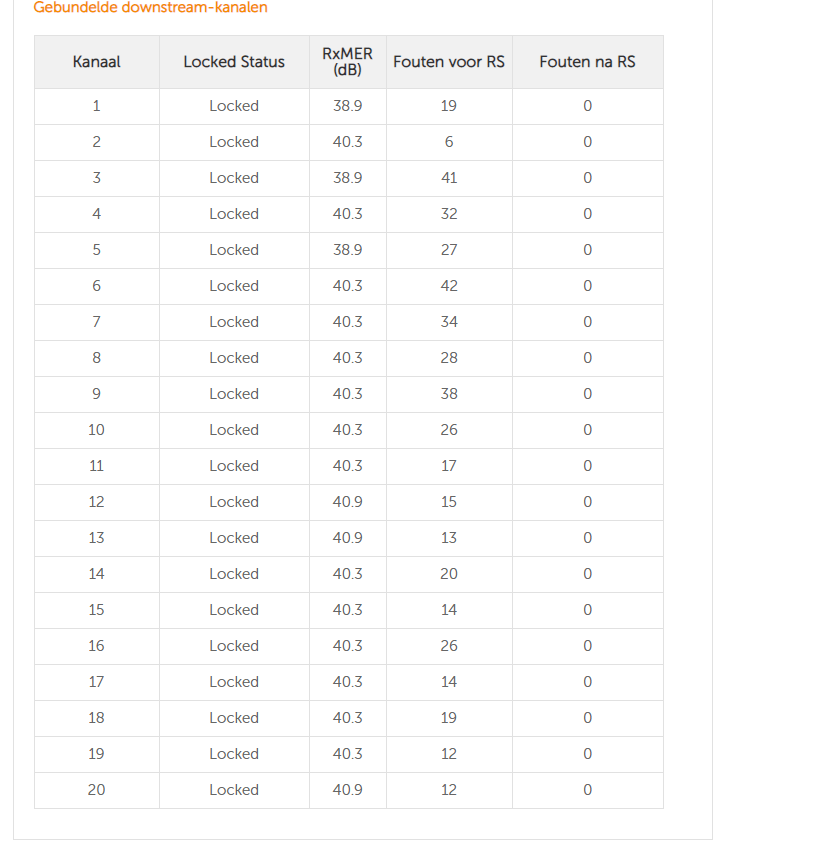Click the 40.9 RxMER value for channel 20
818x848 pixels.
coord(348,790)
